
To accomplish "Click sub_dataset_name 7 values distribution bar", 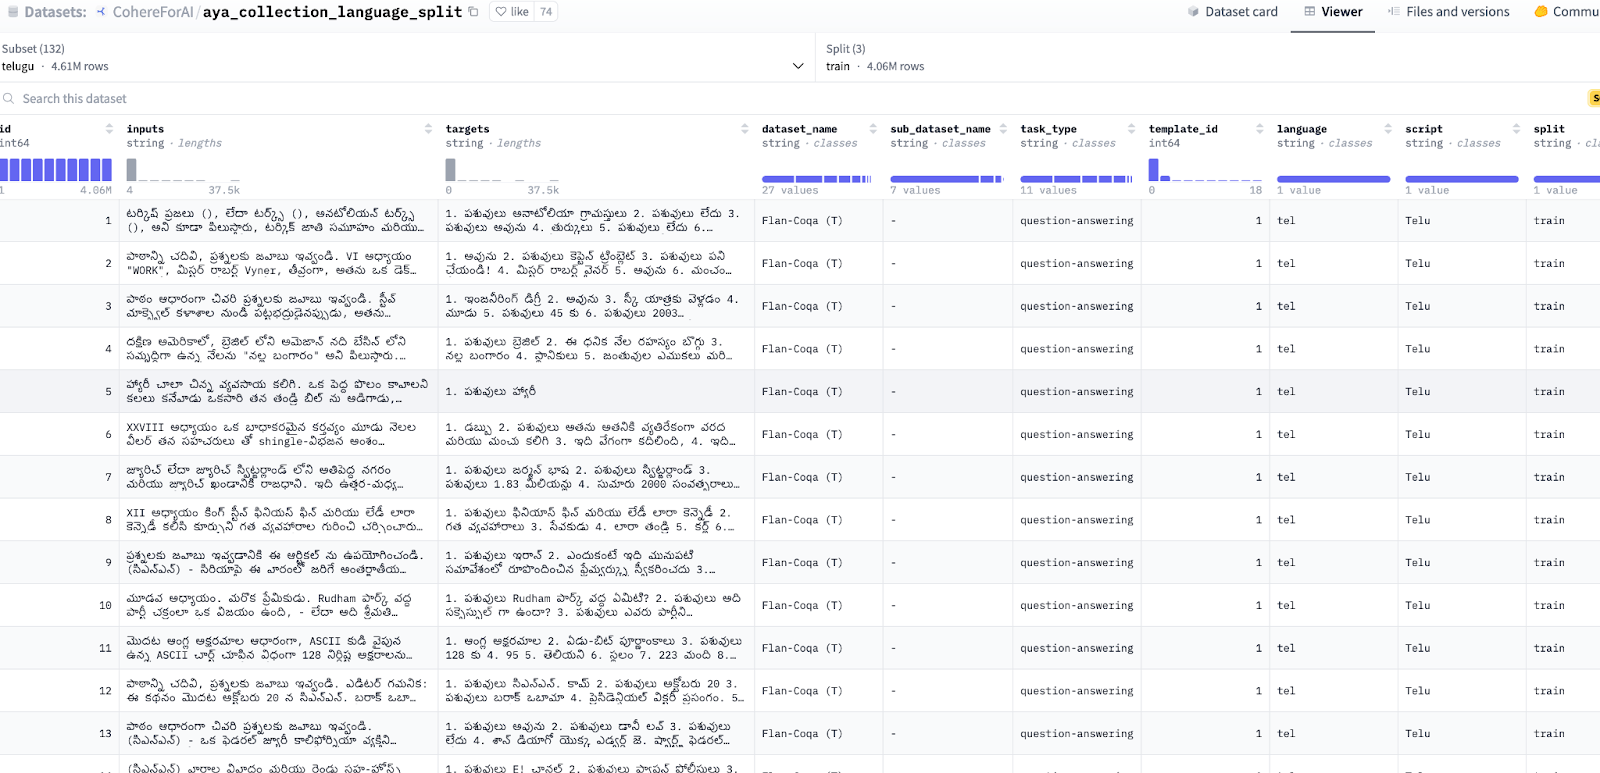I will [947, 179].
